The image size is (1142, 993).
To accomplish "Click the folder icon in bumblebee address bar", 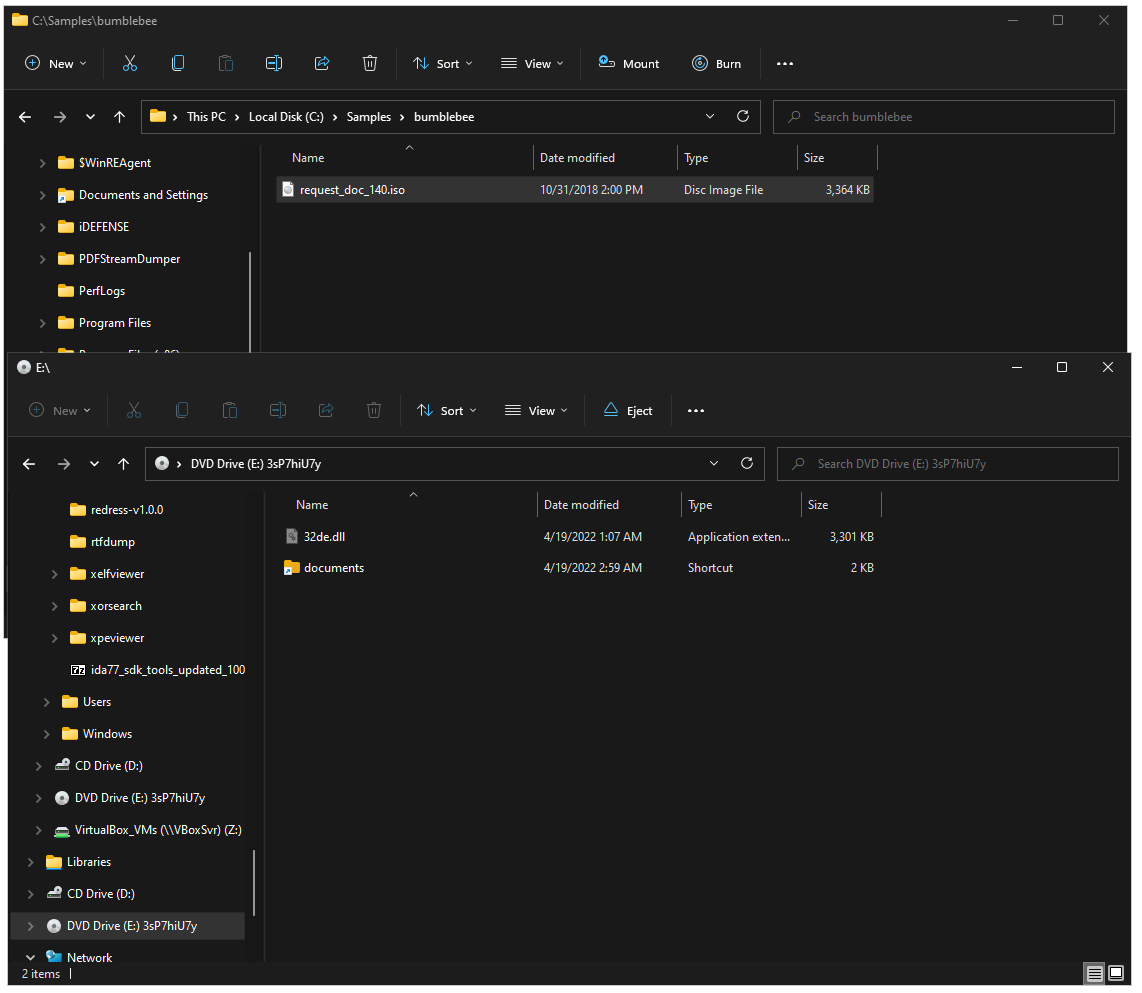I will pyautogui.click(x=157, y=117).
